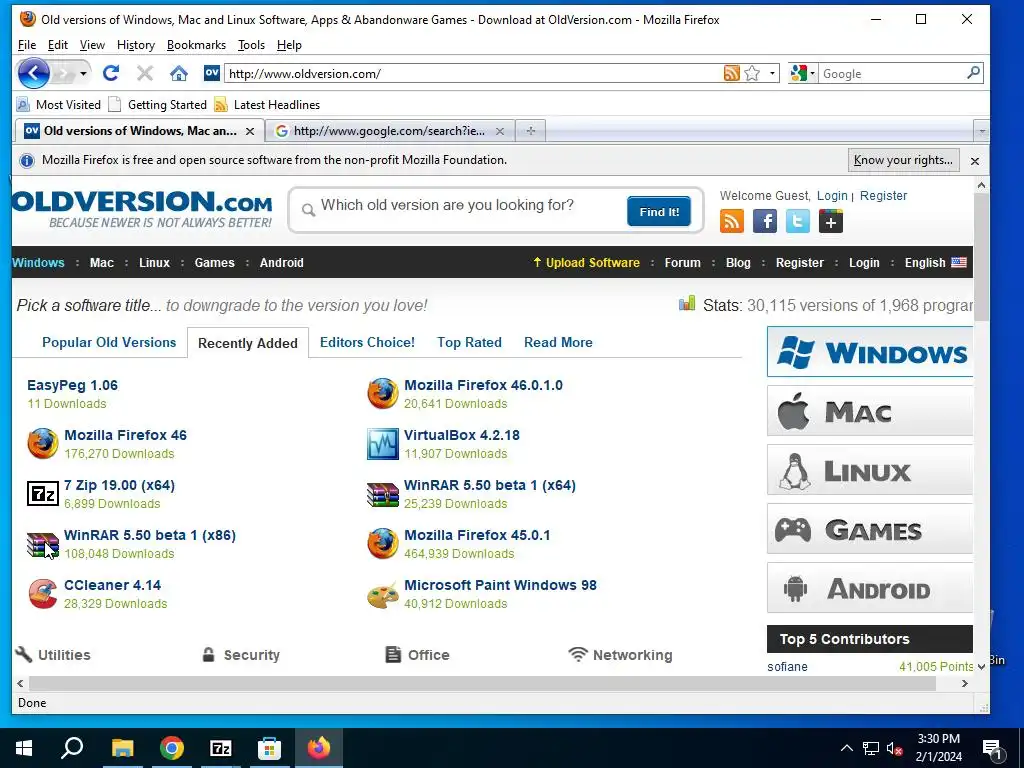Image resolution: width=1024 pixels, height=768 pixels.
Task: Launch Chrome from the taskbar
Action: pos(172,748)
